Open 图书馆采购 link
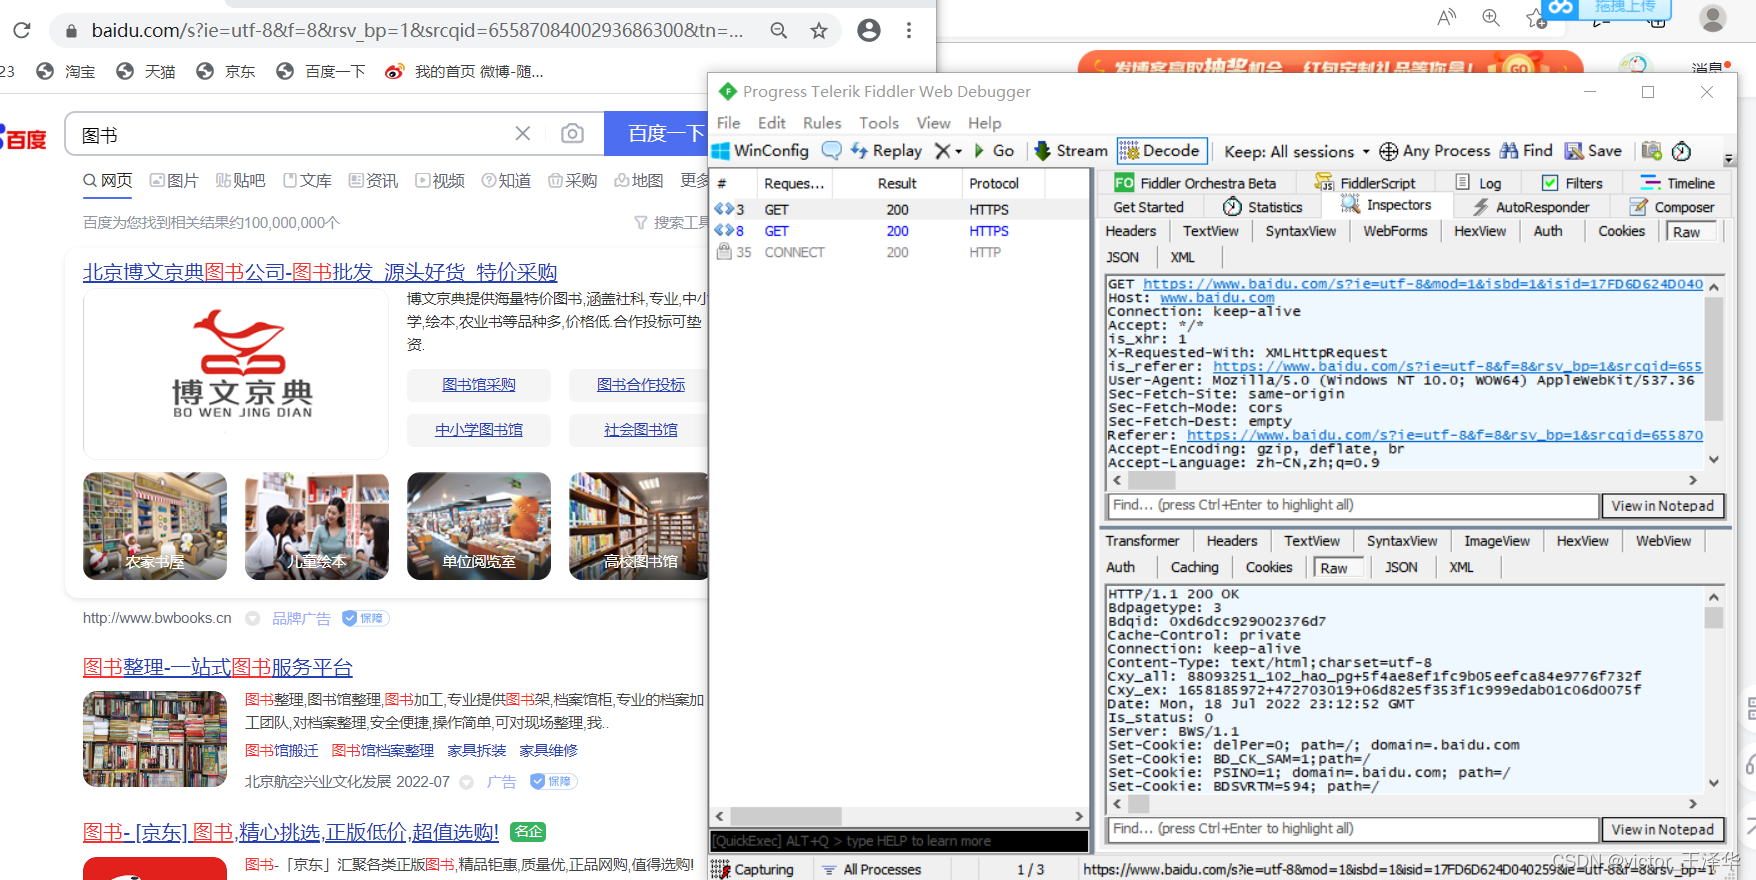The height and width of the screenshot is (880, 1756). click(479, 385)
